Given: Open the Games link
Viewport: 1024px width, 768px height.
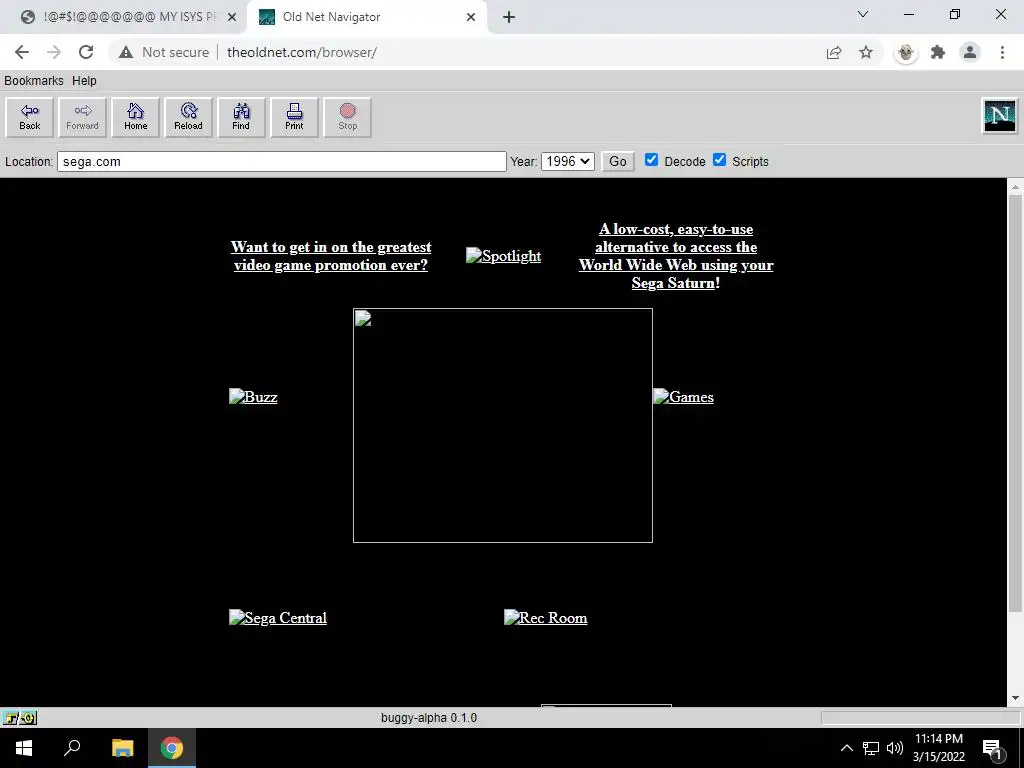Looking at the screenshot, I should (684, 397).
